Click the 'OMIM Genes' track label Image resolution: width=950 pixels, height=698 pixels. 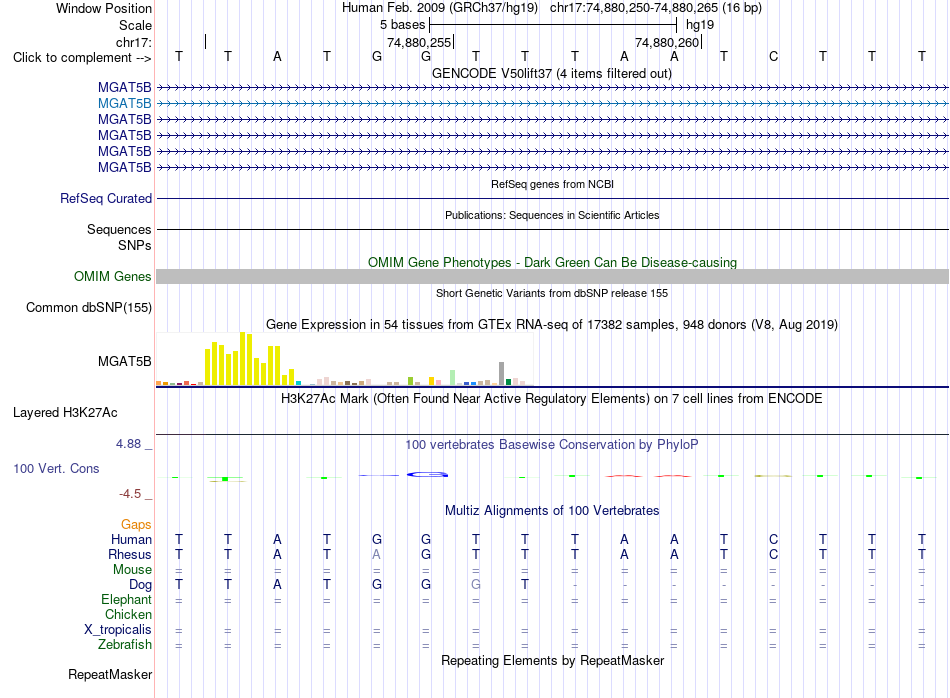(113, 276)
